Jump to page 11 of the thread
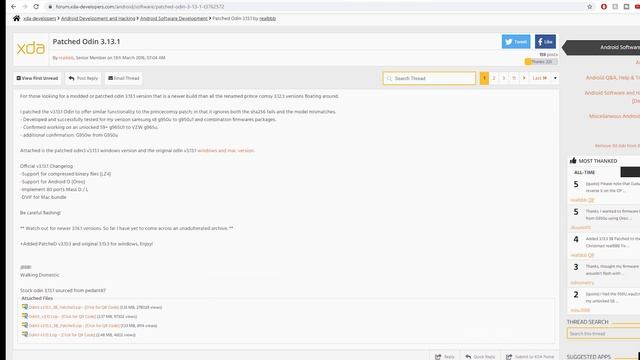Image resolution: width=640 pixels, height=360 pixels. pyautogui.click(x=514, y=78)
